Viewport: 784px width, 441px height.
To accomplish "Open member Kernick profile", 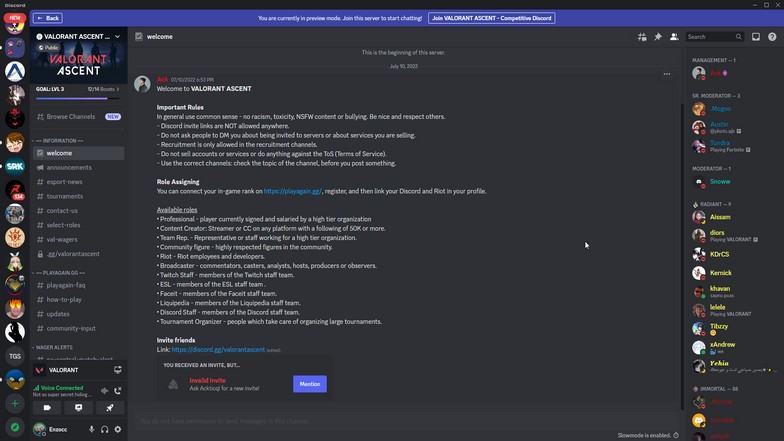I will point(731,272).
